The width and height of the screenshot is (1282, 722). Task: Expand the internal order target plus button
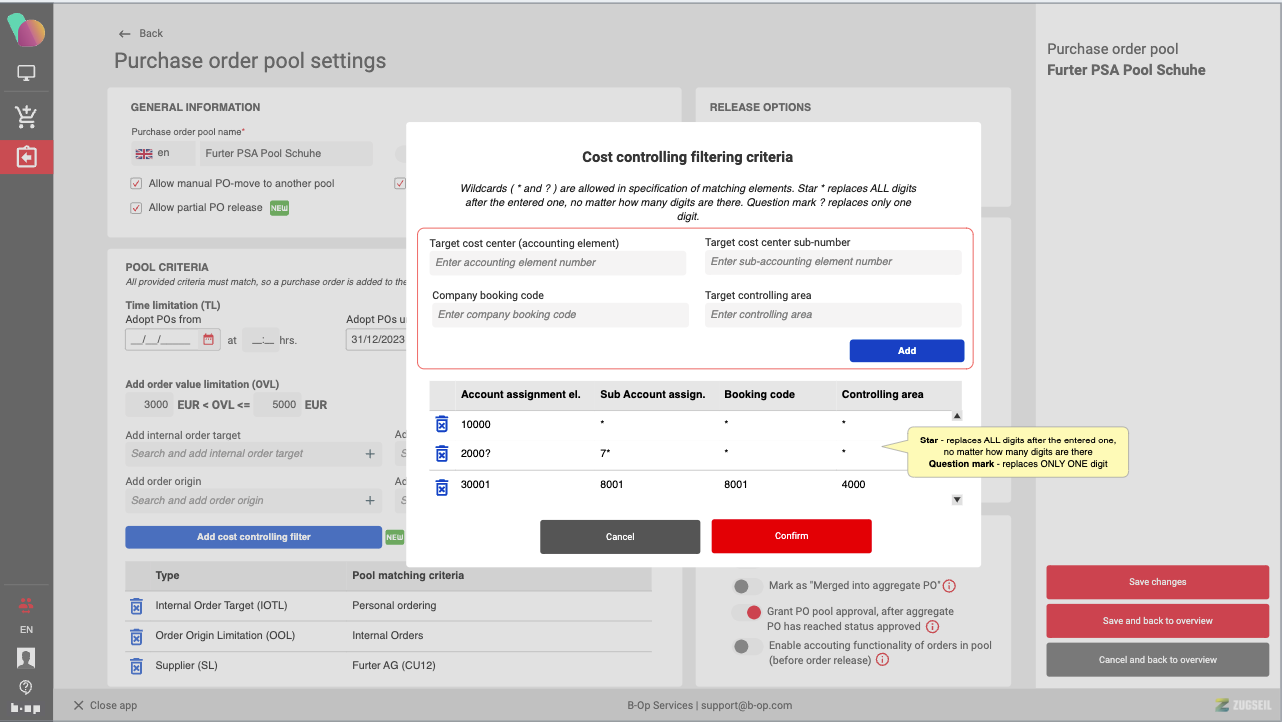pyautogui.click(x=370, y=454)
